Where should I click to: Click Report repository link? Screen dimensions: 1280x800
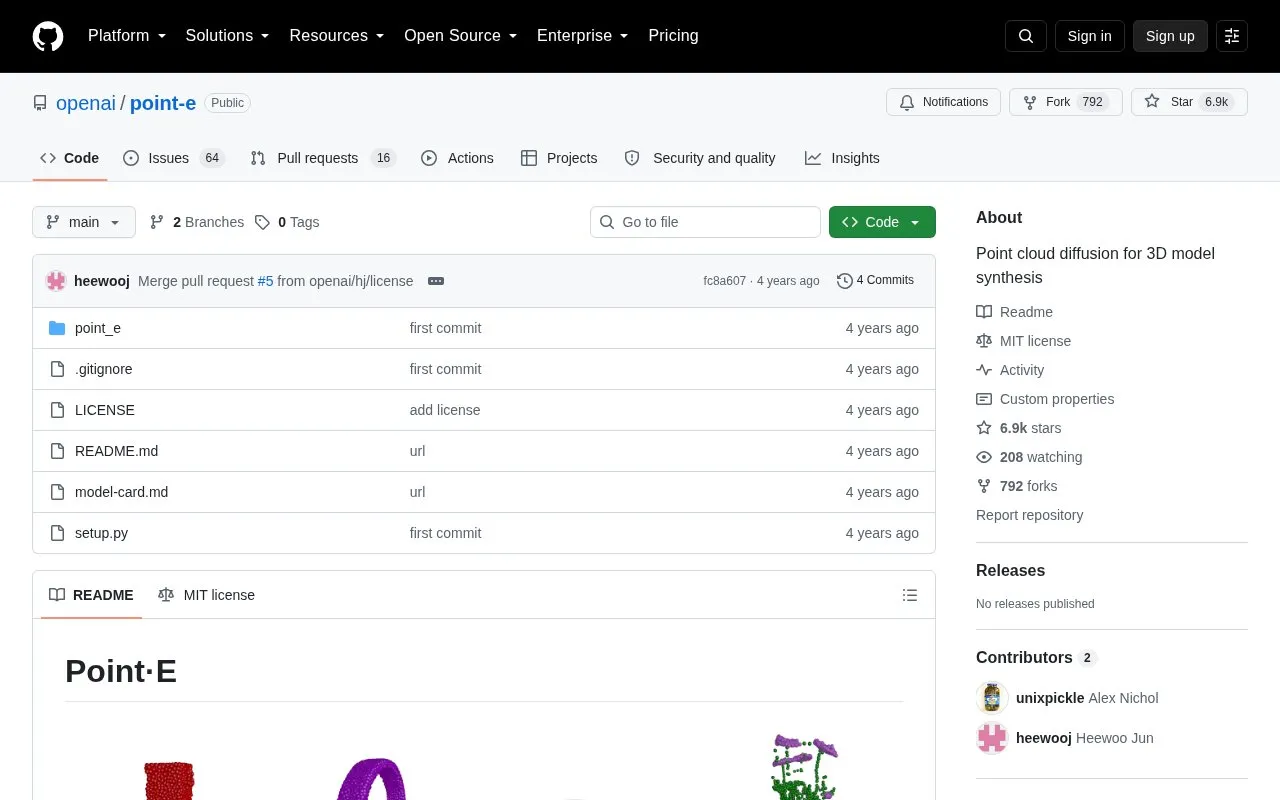(1029, 515)
